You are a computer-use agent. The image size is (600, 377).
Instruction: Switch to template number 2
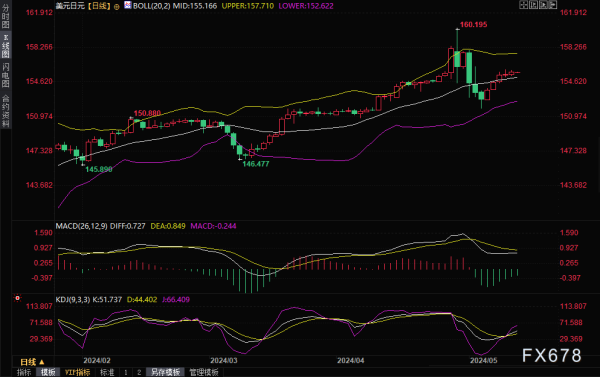click(x=139, y=372)
